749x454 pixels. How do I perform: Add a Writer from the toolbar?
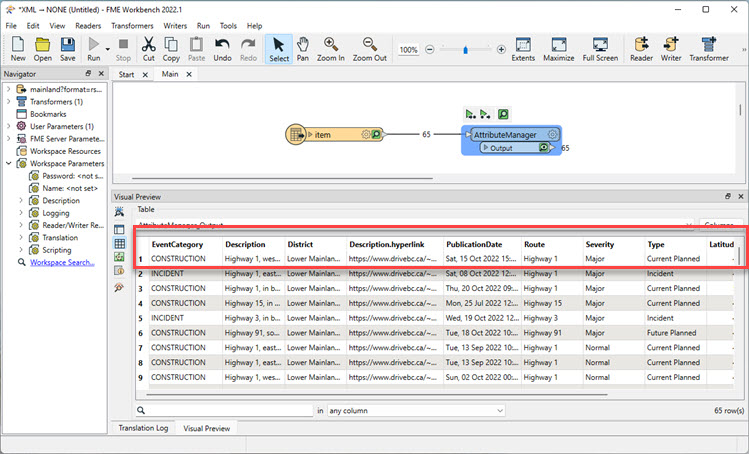click(671, 49)
